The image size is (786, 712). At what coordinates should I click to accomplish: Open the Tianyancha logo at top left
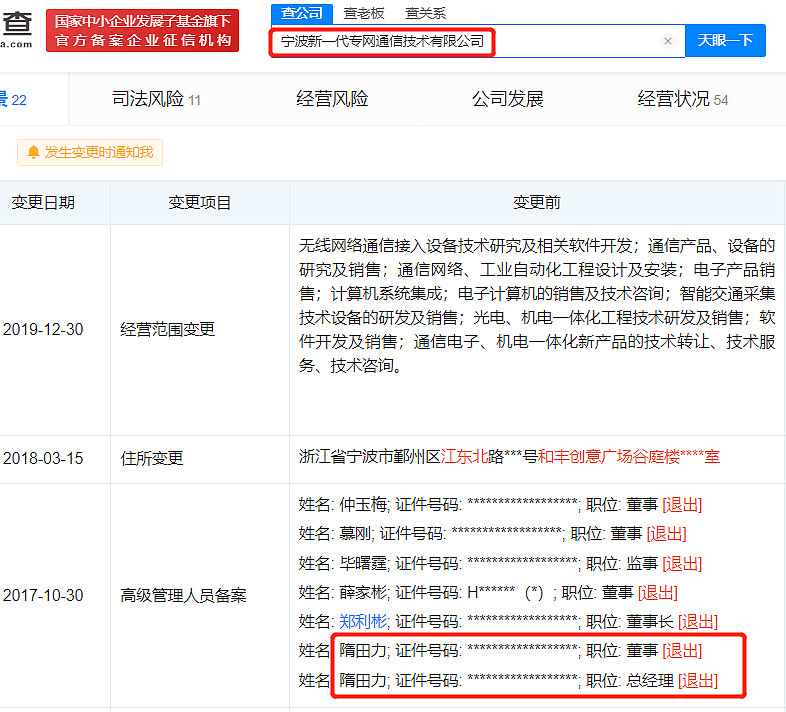pos(17,30)
